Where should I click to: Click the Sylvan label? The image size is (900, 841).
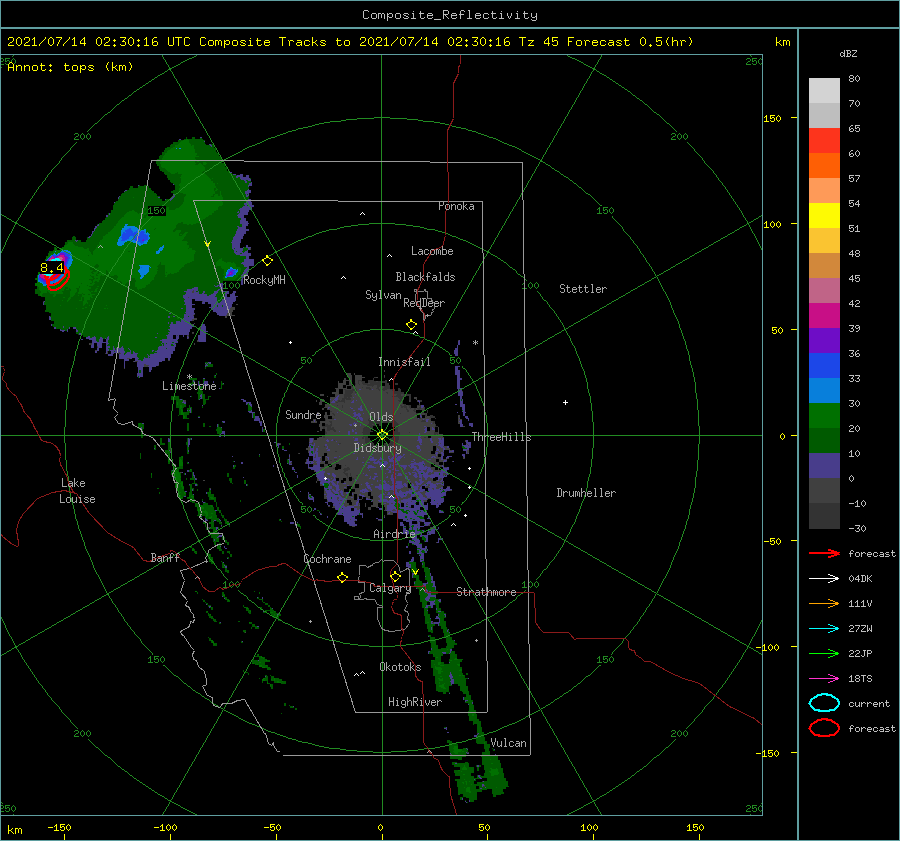coord(383,295)
